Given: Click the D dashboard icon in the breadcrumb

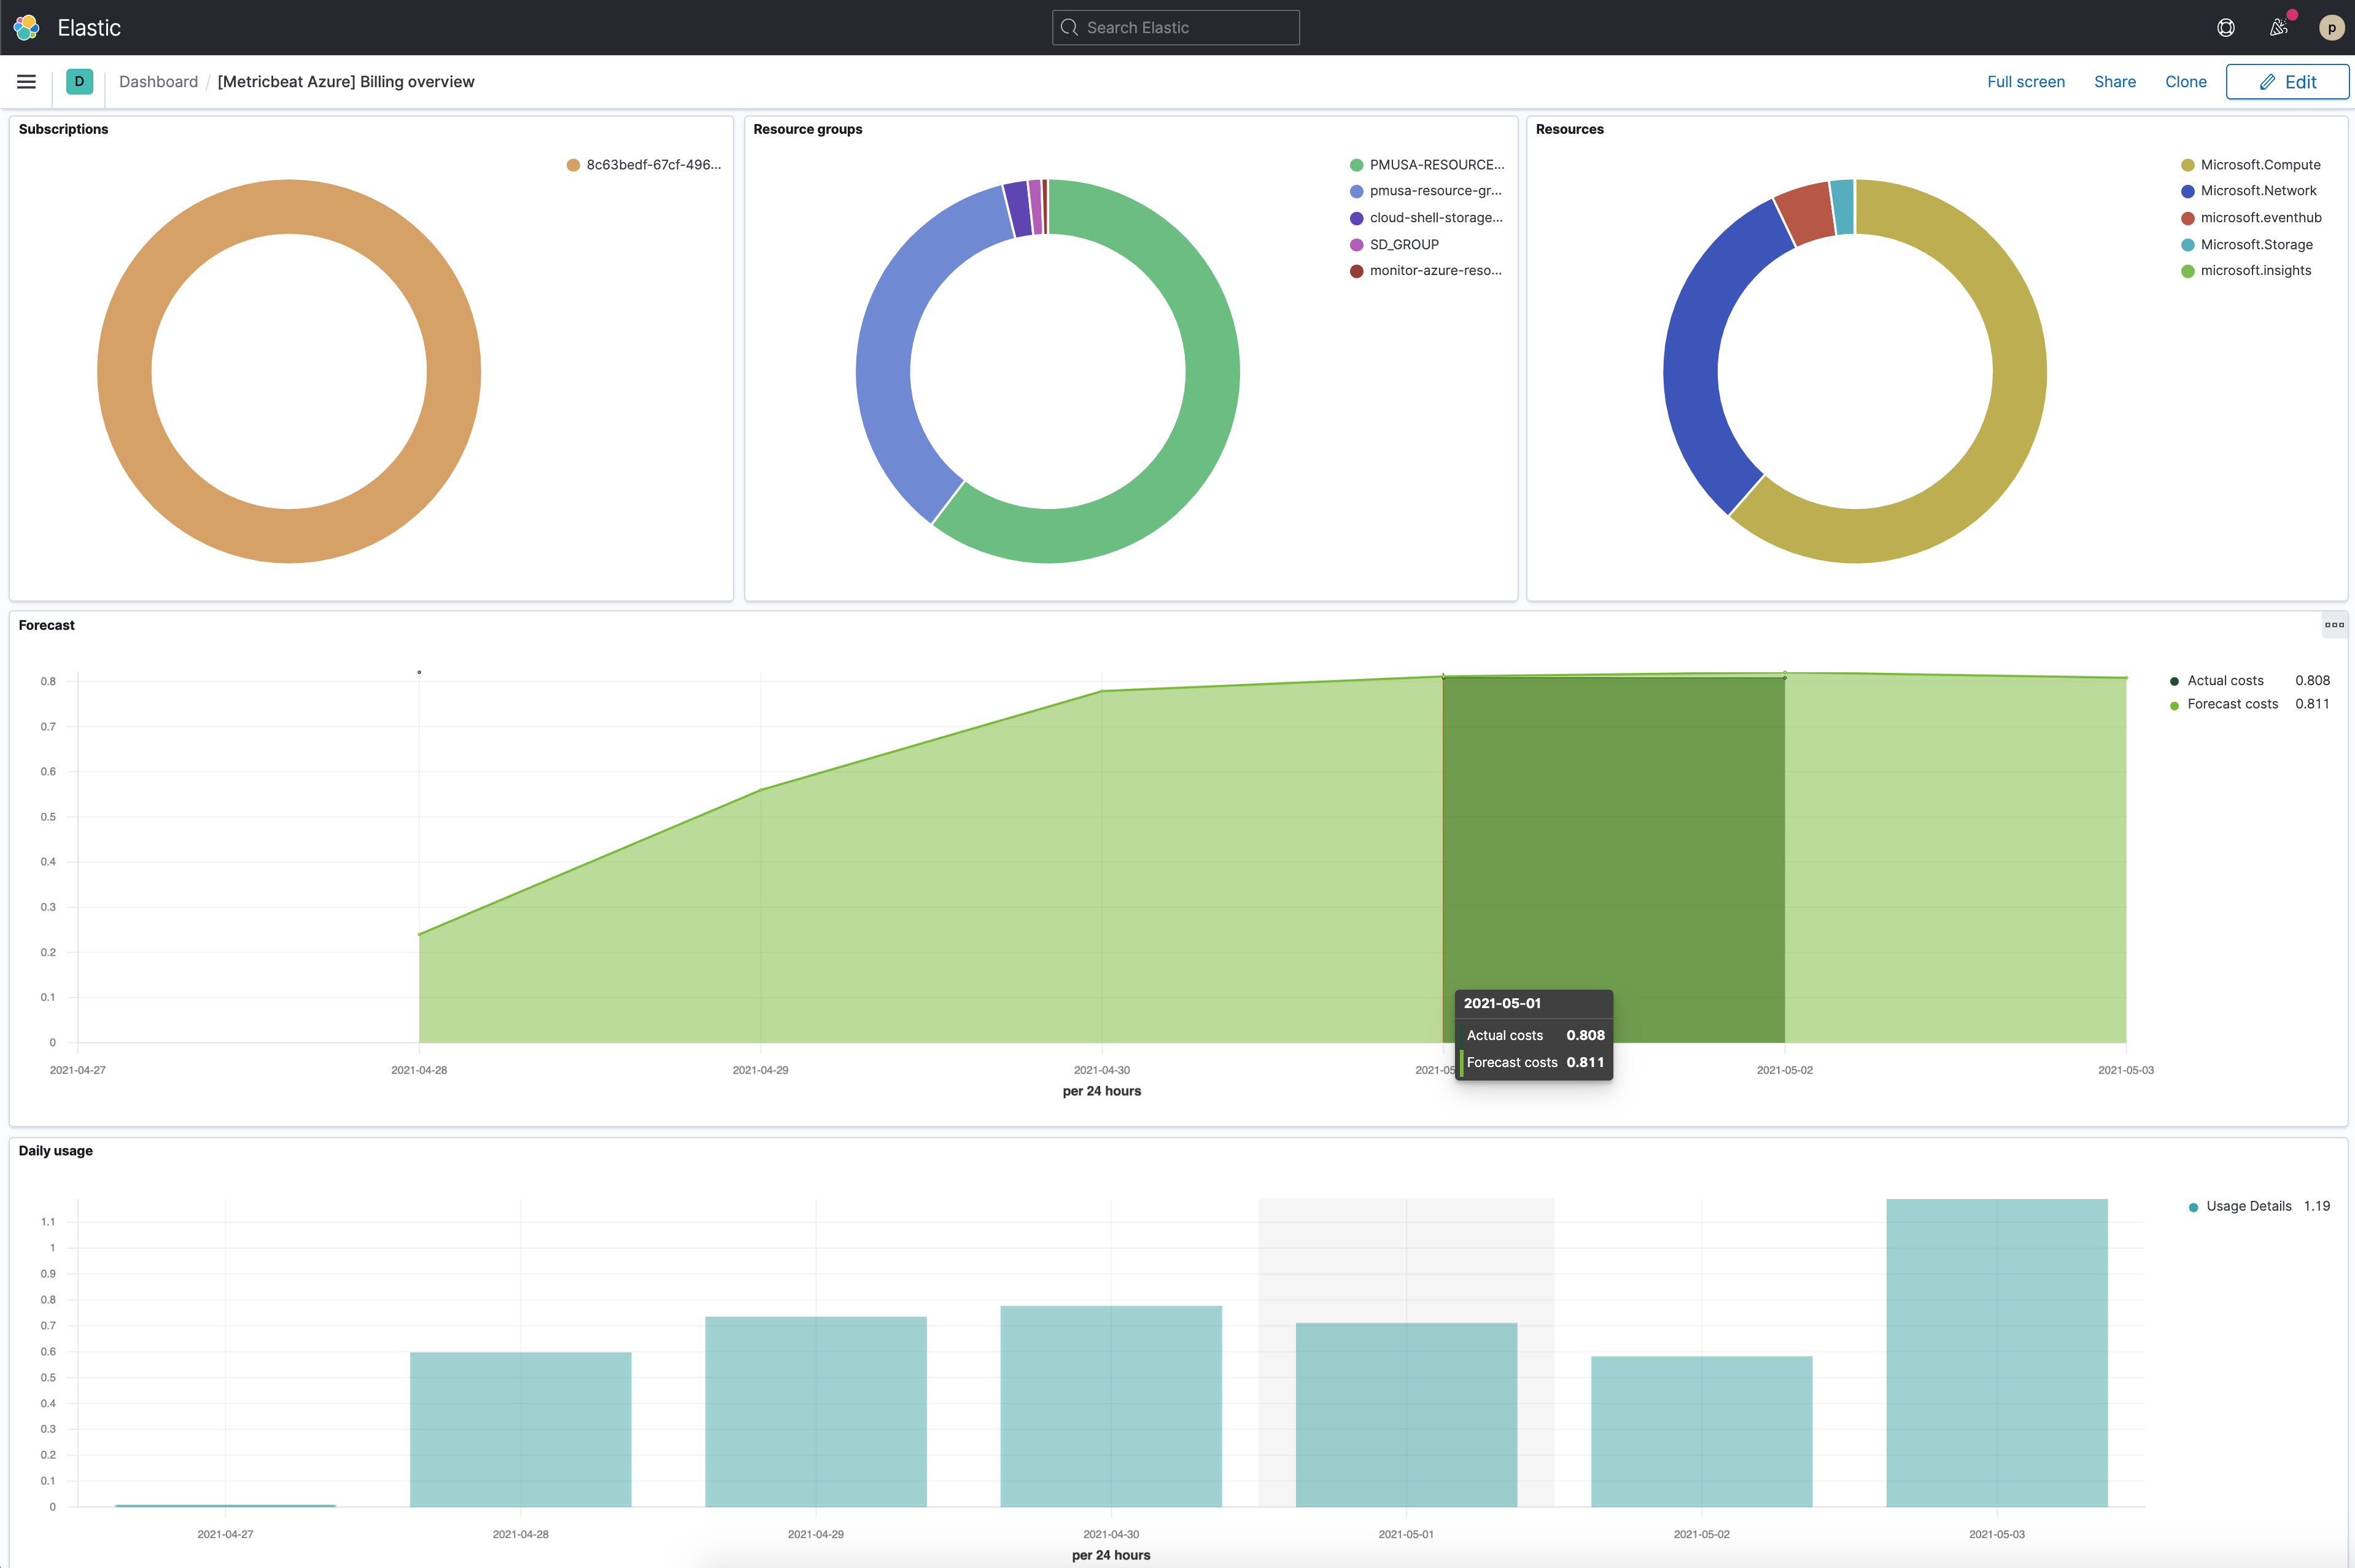Looking at the screenshot, I should (80, 81).
